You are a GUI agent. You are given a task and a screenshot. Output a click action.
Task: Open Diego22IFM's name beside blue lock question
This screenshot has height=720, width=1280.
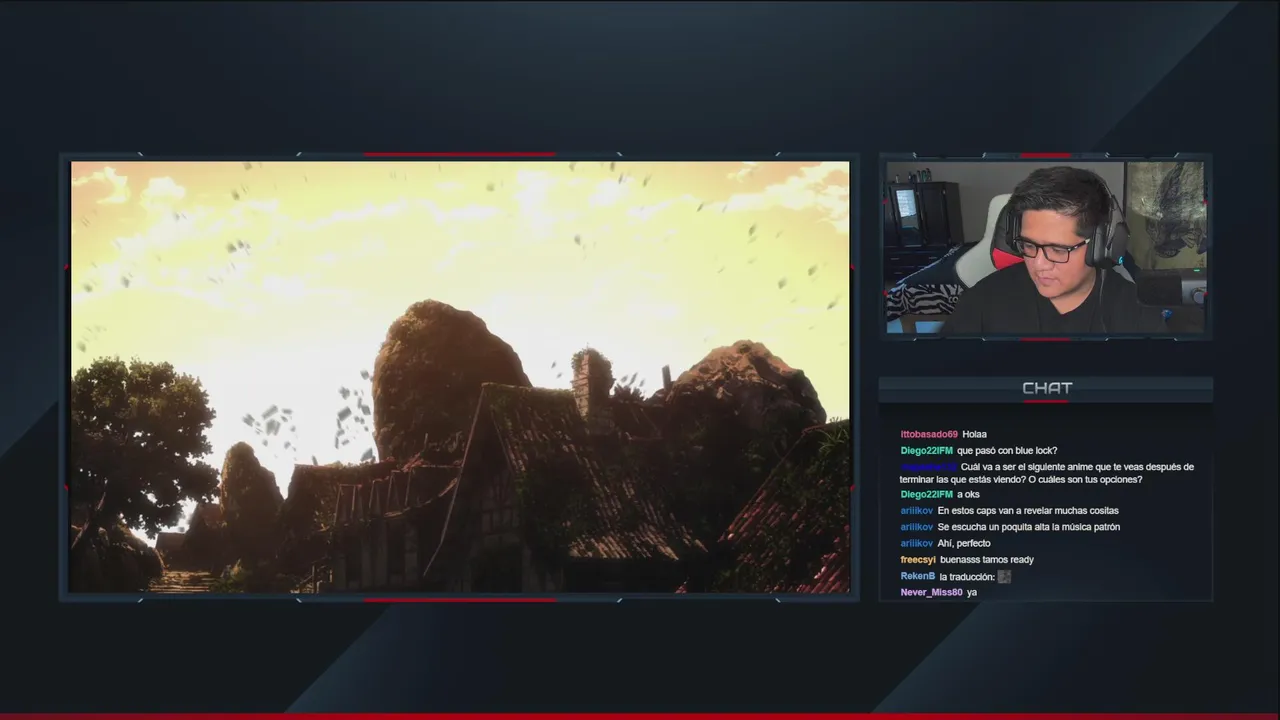(926, 451)
